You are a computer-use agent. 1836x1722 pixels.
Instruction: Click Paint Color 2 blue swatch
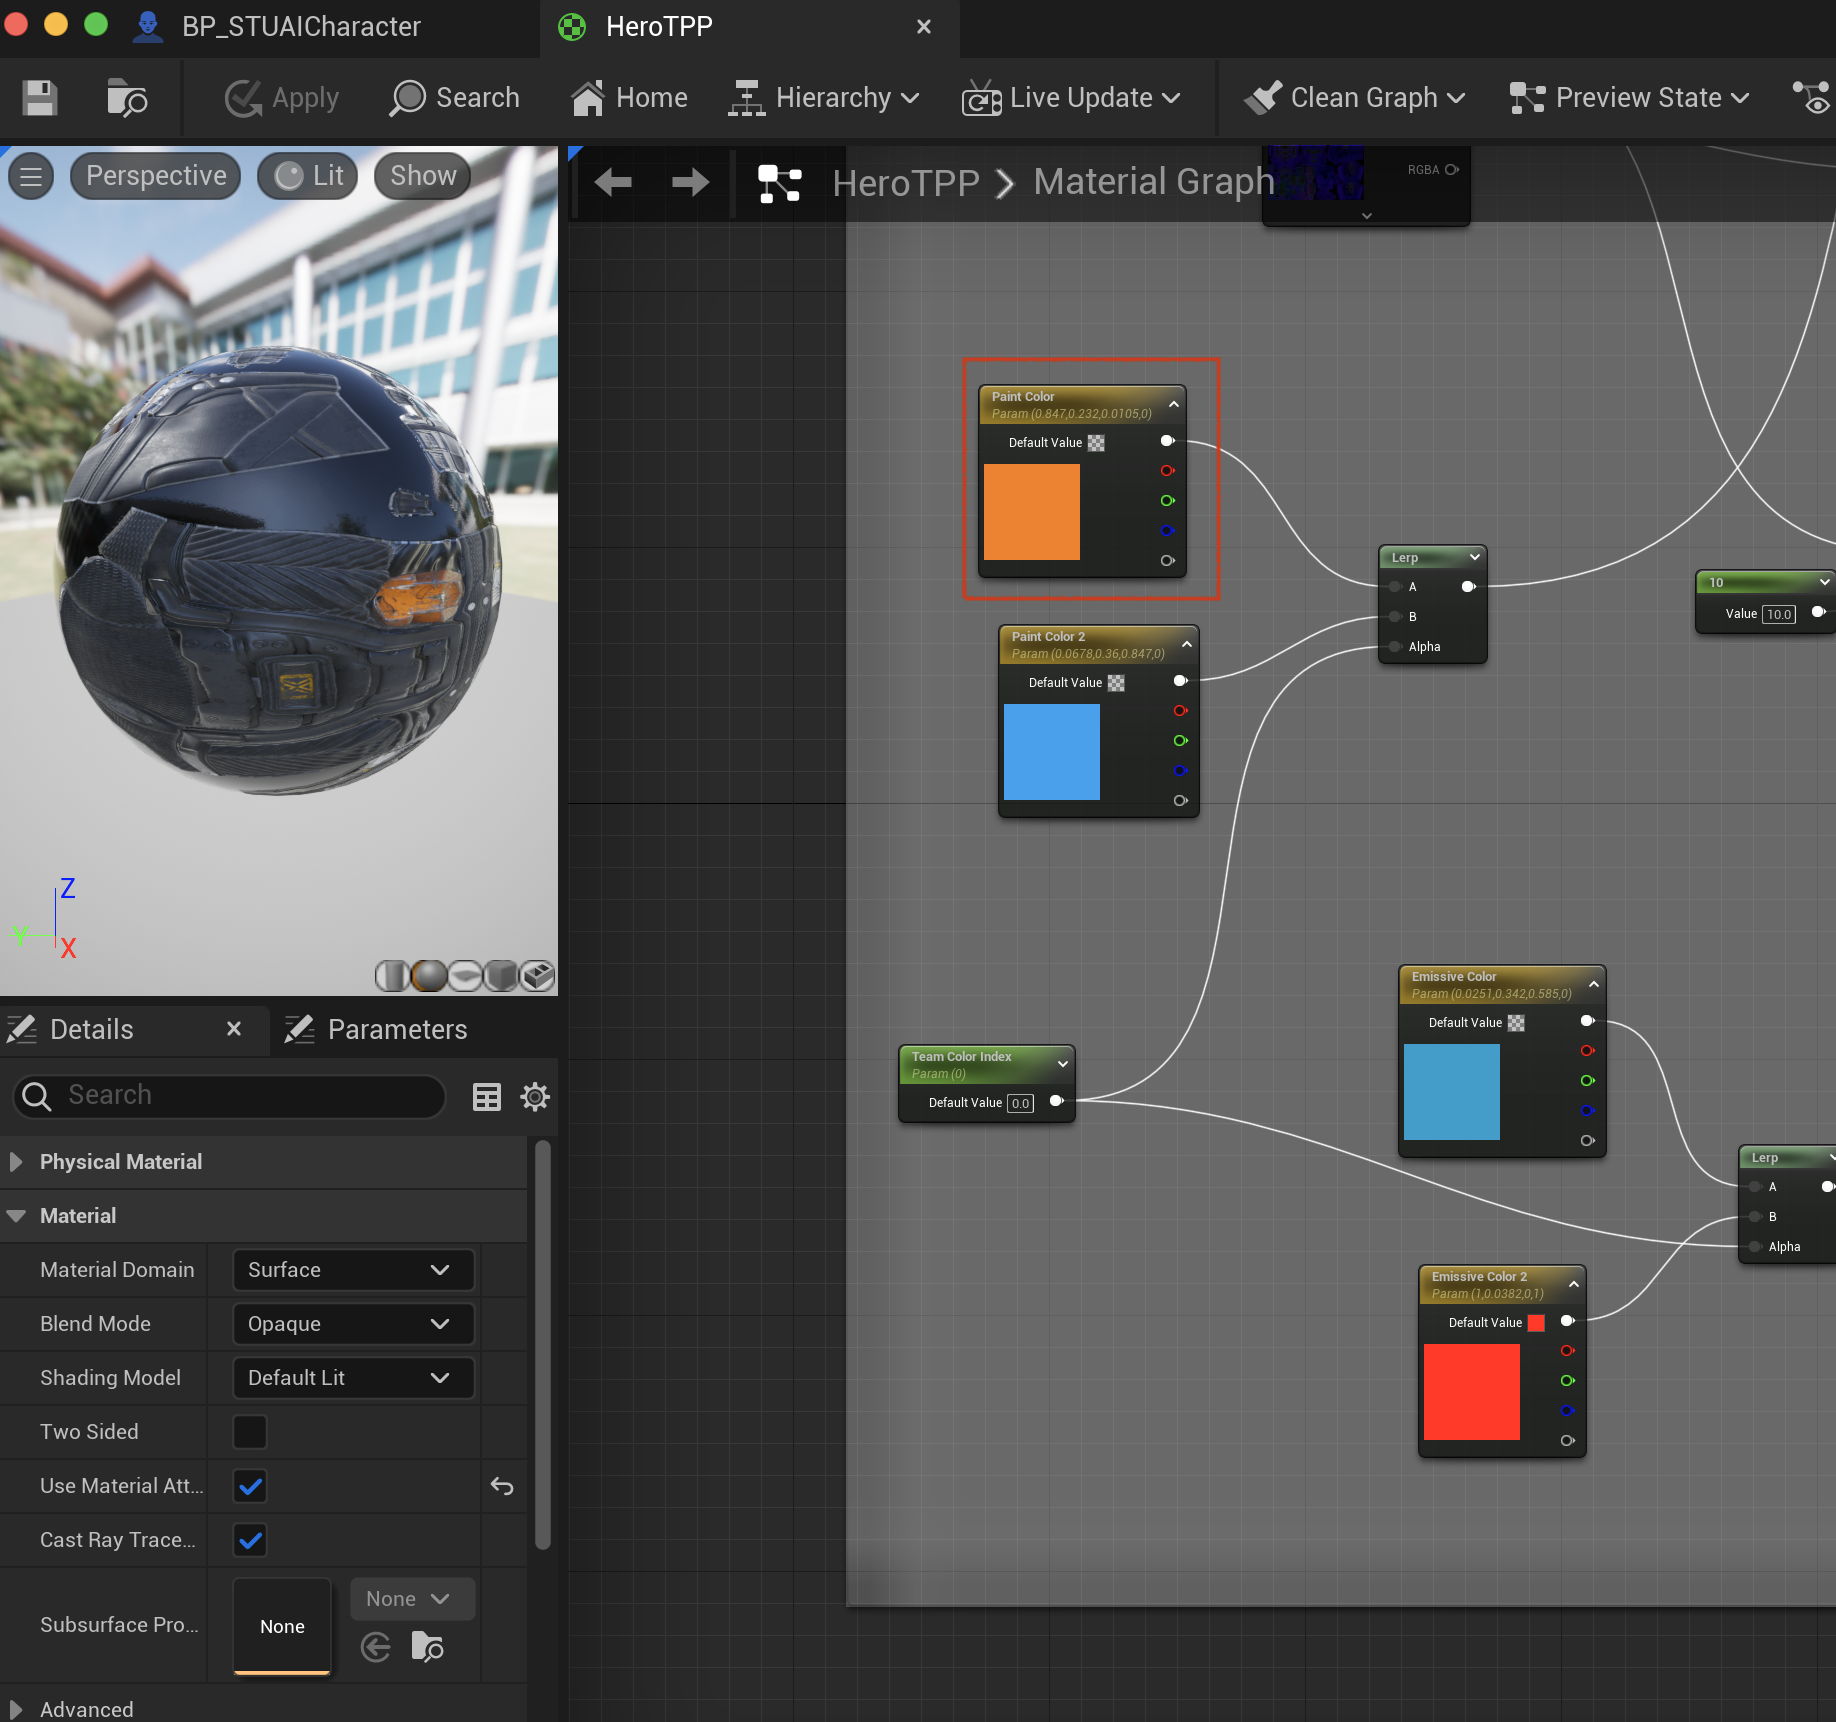[x=1051, y=752]
